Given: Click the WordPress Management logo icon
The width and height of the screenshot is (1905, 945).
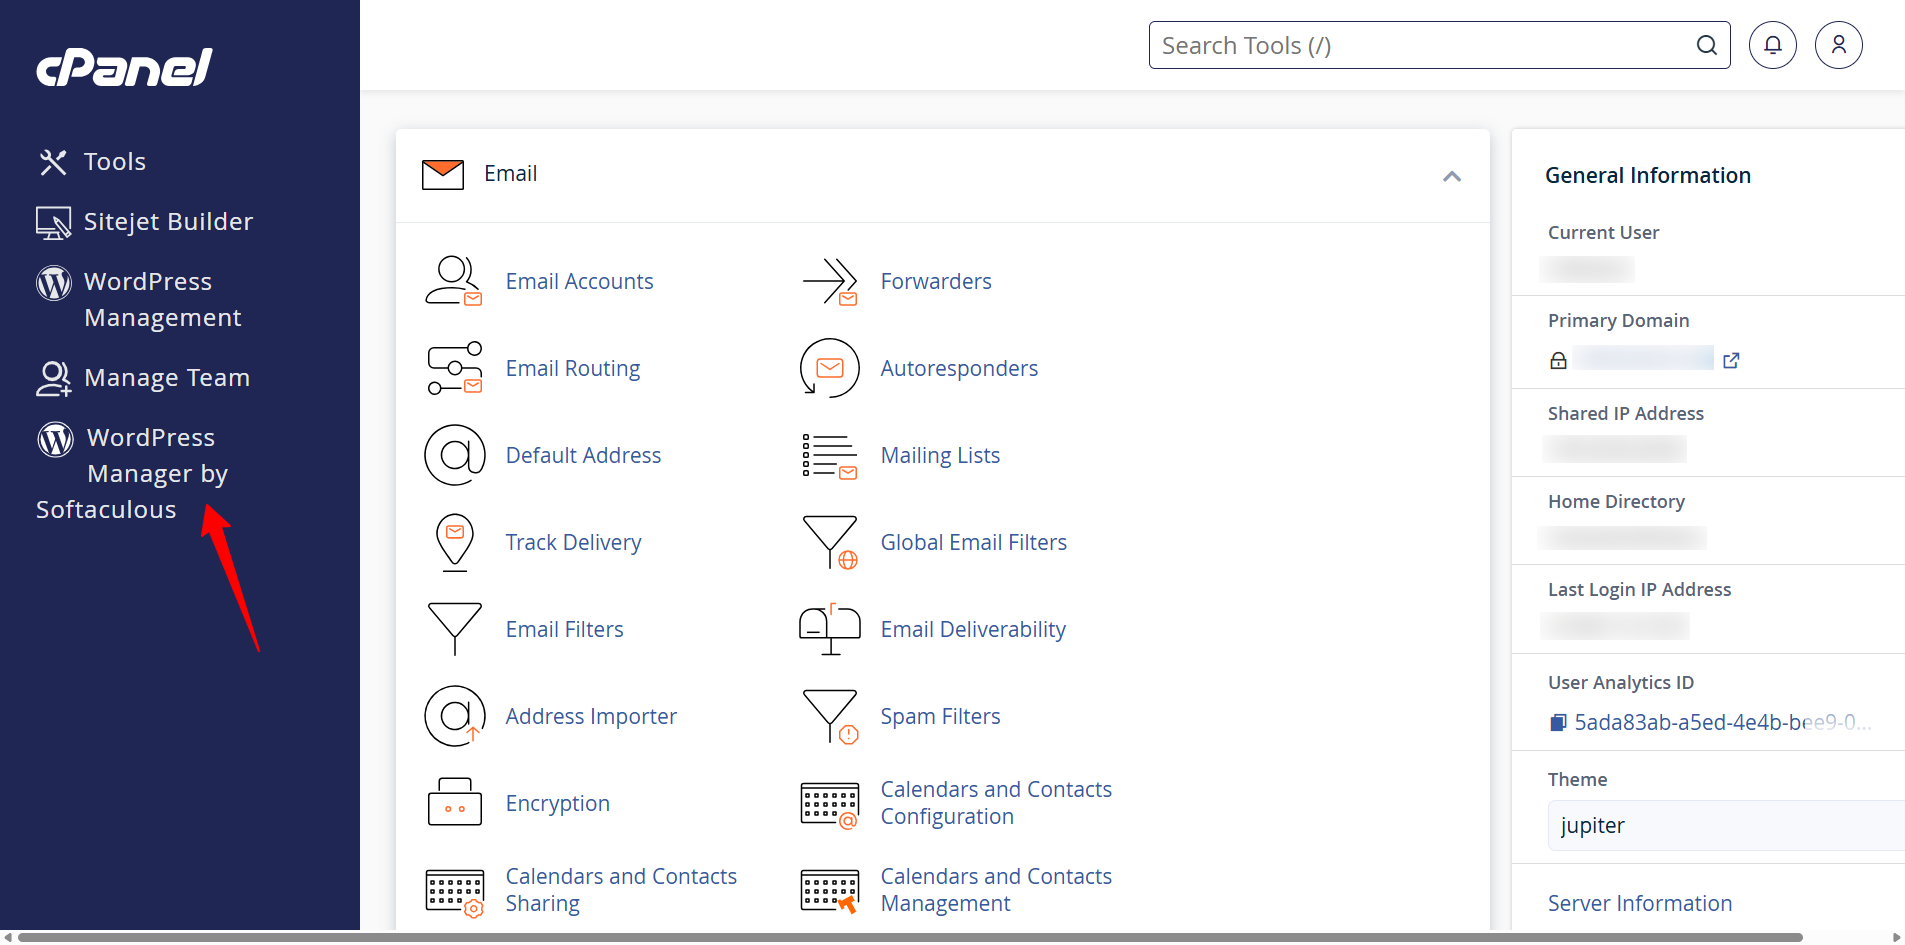Looking at the screenshot, I should point(54,282).
